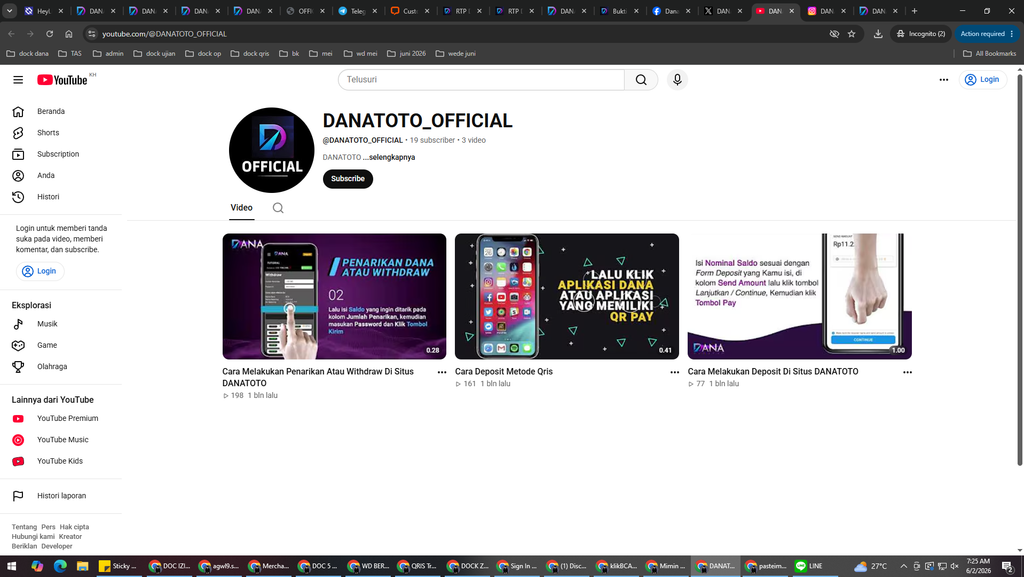Click the browser address bar URL
Viewport: 1024px width, 577px height.
[x=165, y=34]
